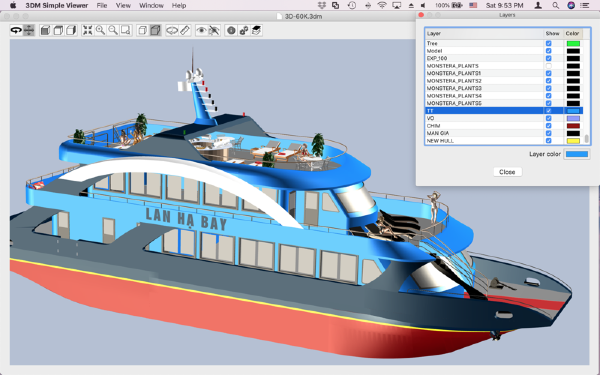
Task: Select the measure ruler tool
Action: (x=185, y=30)
